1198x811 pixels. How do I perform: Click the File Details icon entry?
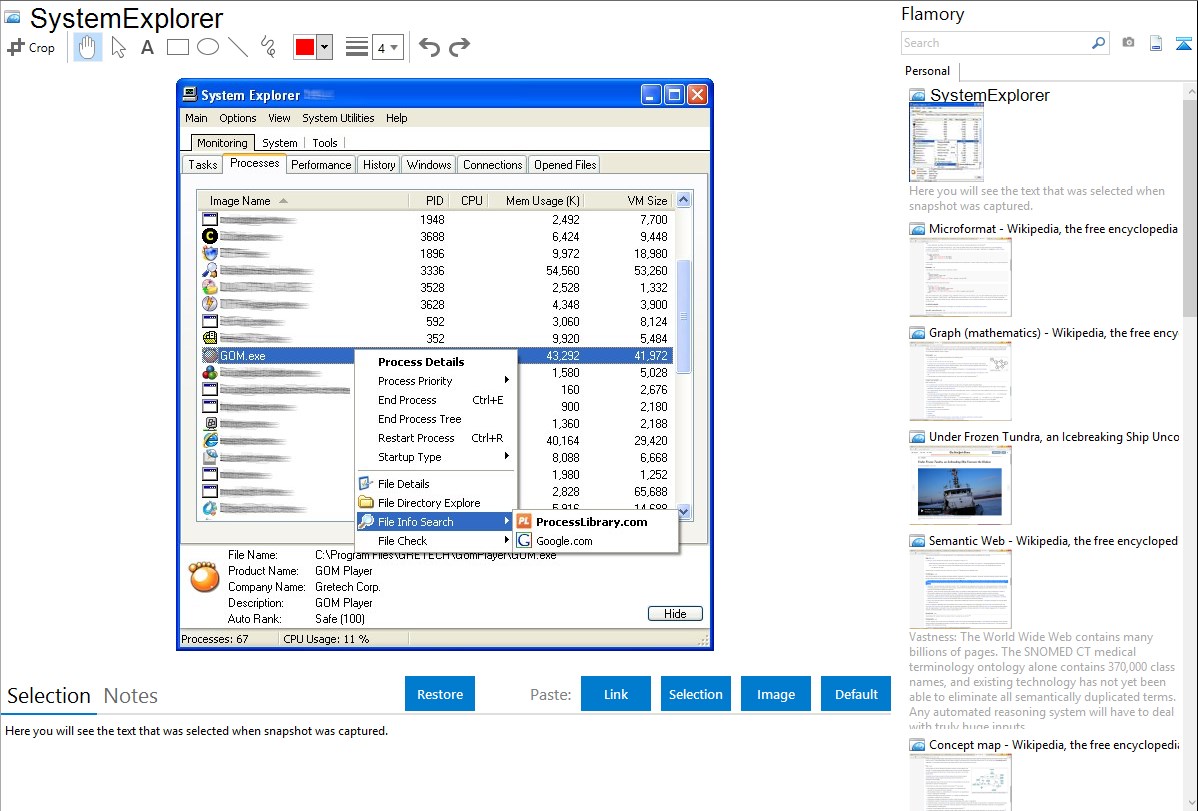coord(366,483)
